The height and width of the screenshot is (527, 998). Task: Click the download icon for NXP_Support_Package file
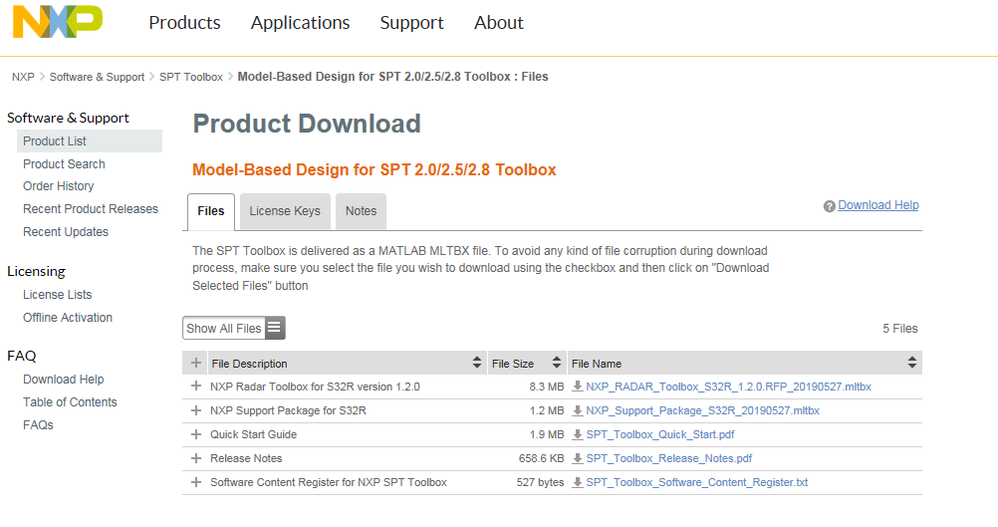coord(577,411)
